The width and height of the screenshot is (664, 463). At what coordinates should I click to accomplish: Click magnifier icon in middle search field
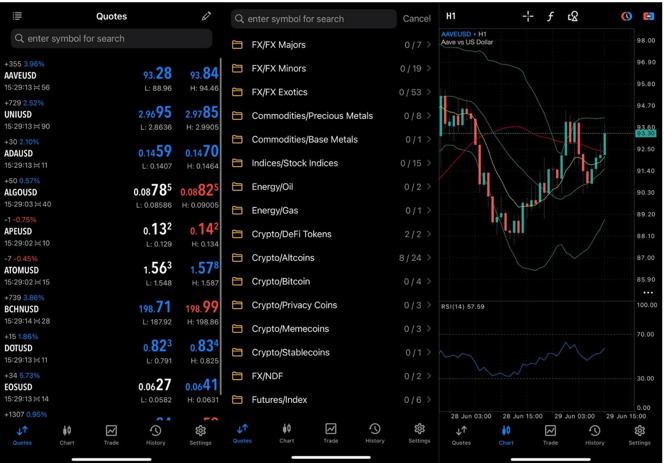239,19
